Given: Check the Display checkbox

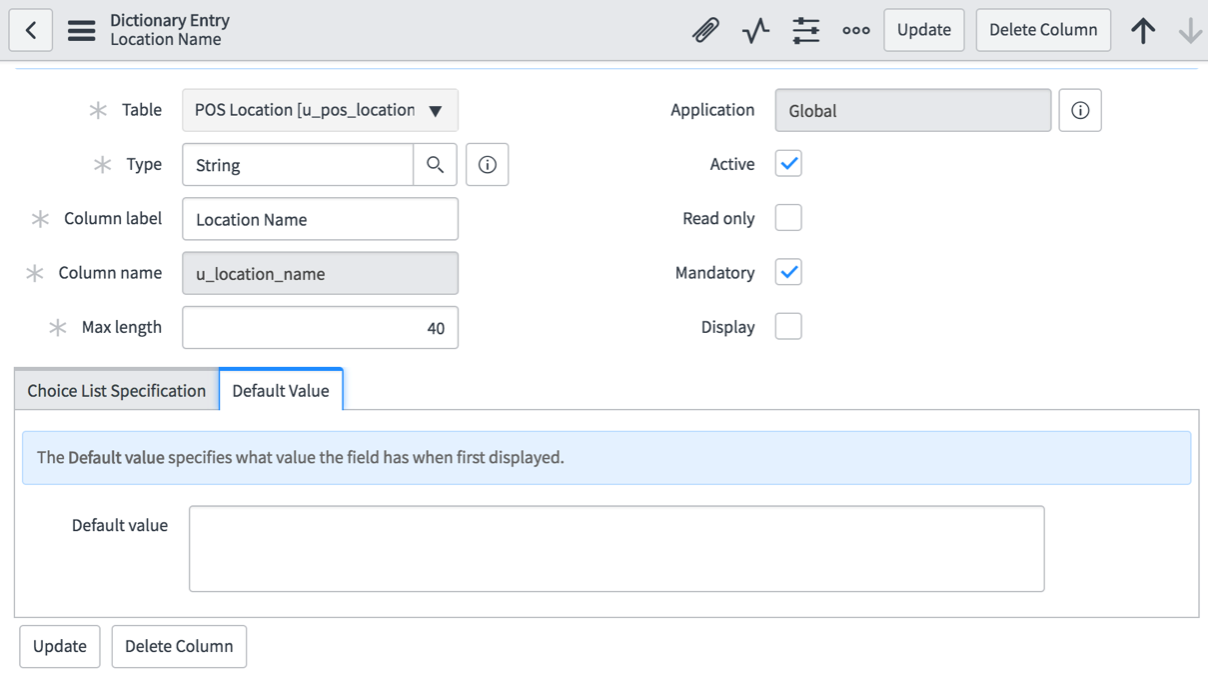Looking at the screenshot, I should (788, 327).
